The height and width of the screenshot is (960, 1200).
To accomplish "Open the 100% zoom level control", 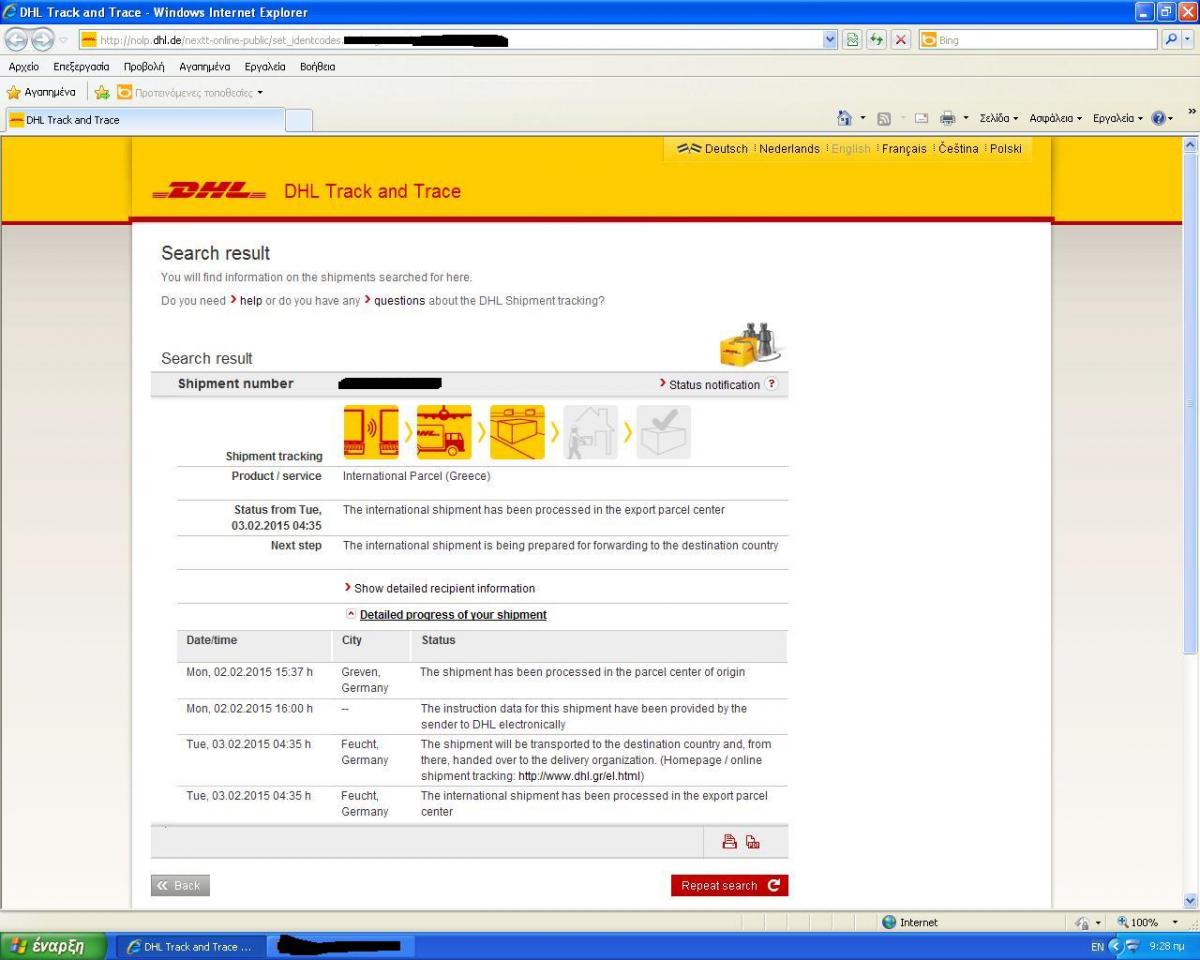I will (x=1146, y=922).
